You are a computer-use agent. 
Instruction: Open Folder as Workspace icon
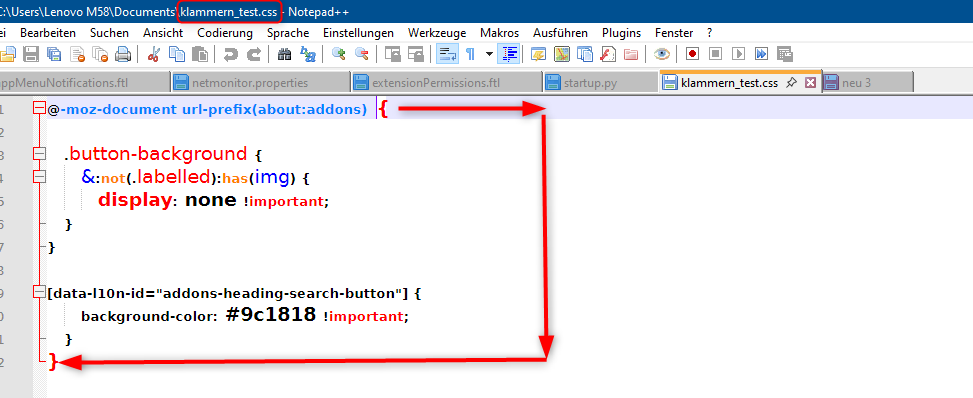point(631,55)
